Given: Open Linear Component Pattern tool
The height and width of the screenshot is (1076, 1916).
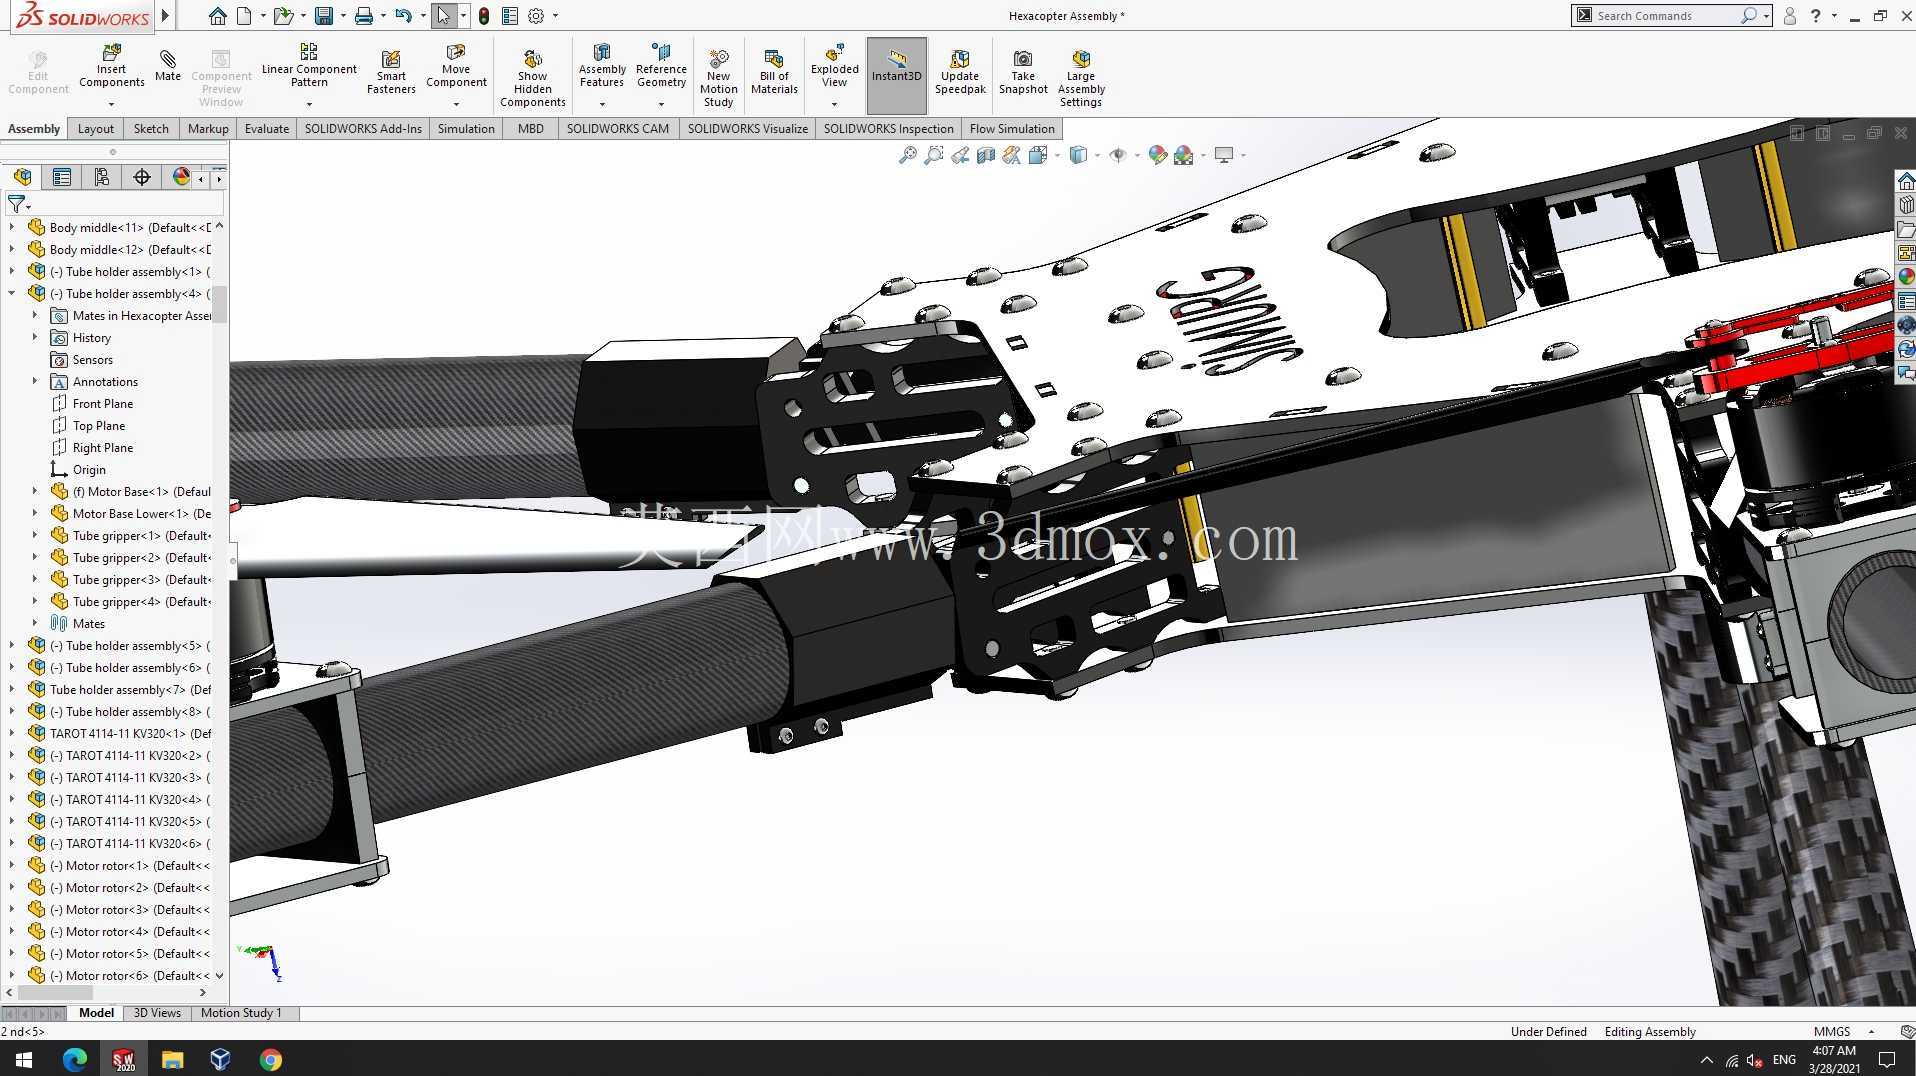Looking at the screenshot, I should (309, 66).
